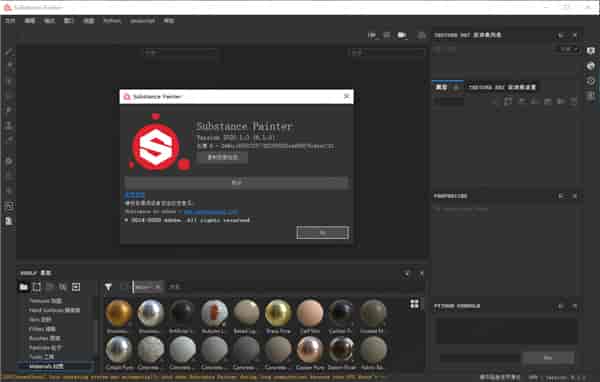
Task: Select the Copper Pure material thumbnail
Action: [310, 350]
